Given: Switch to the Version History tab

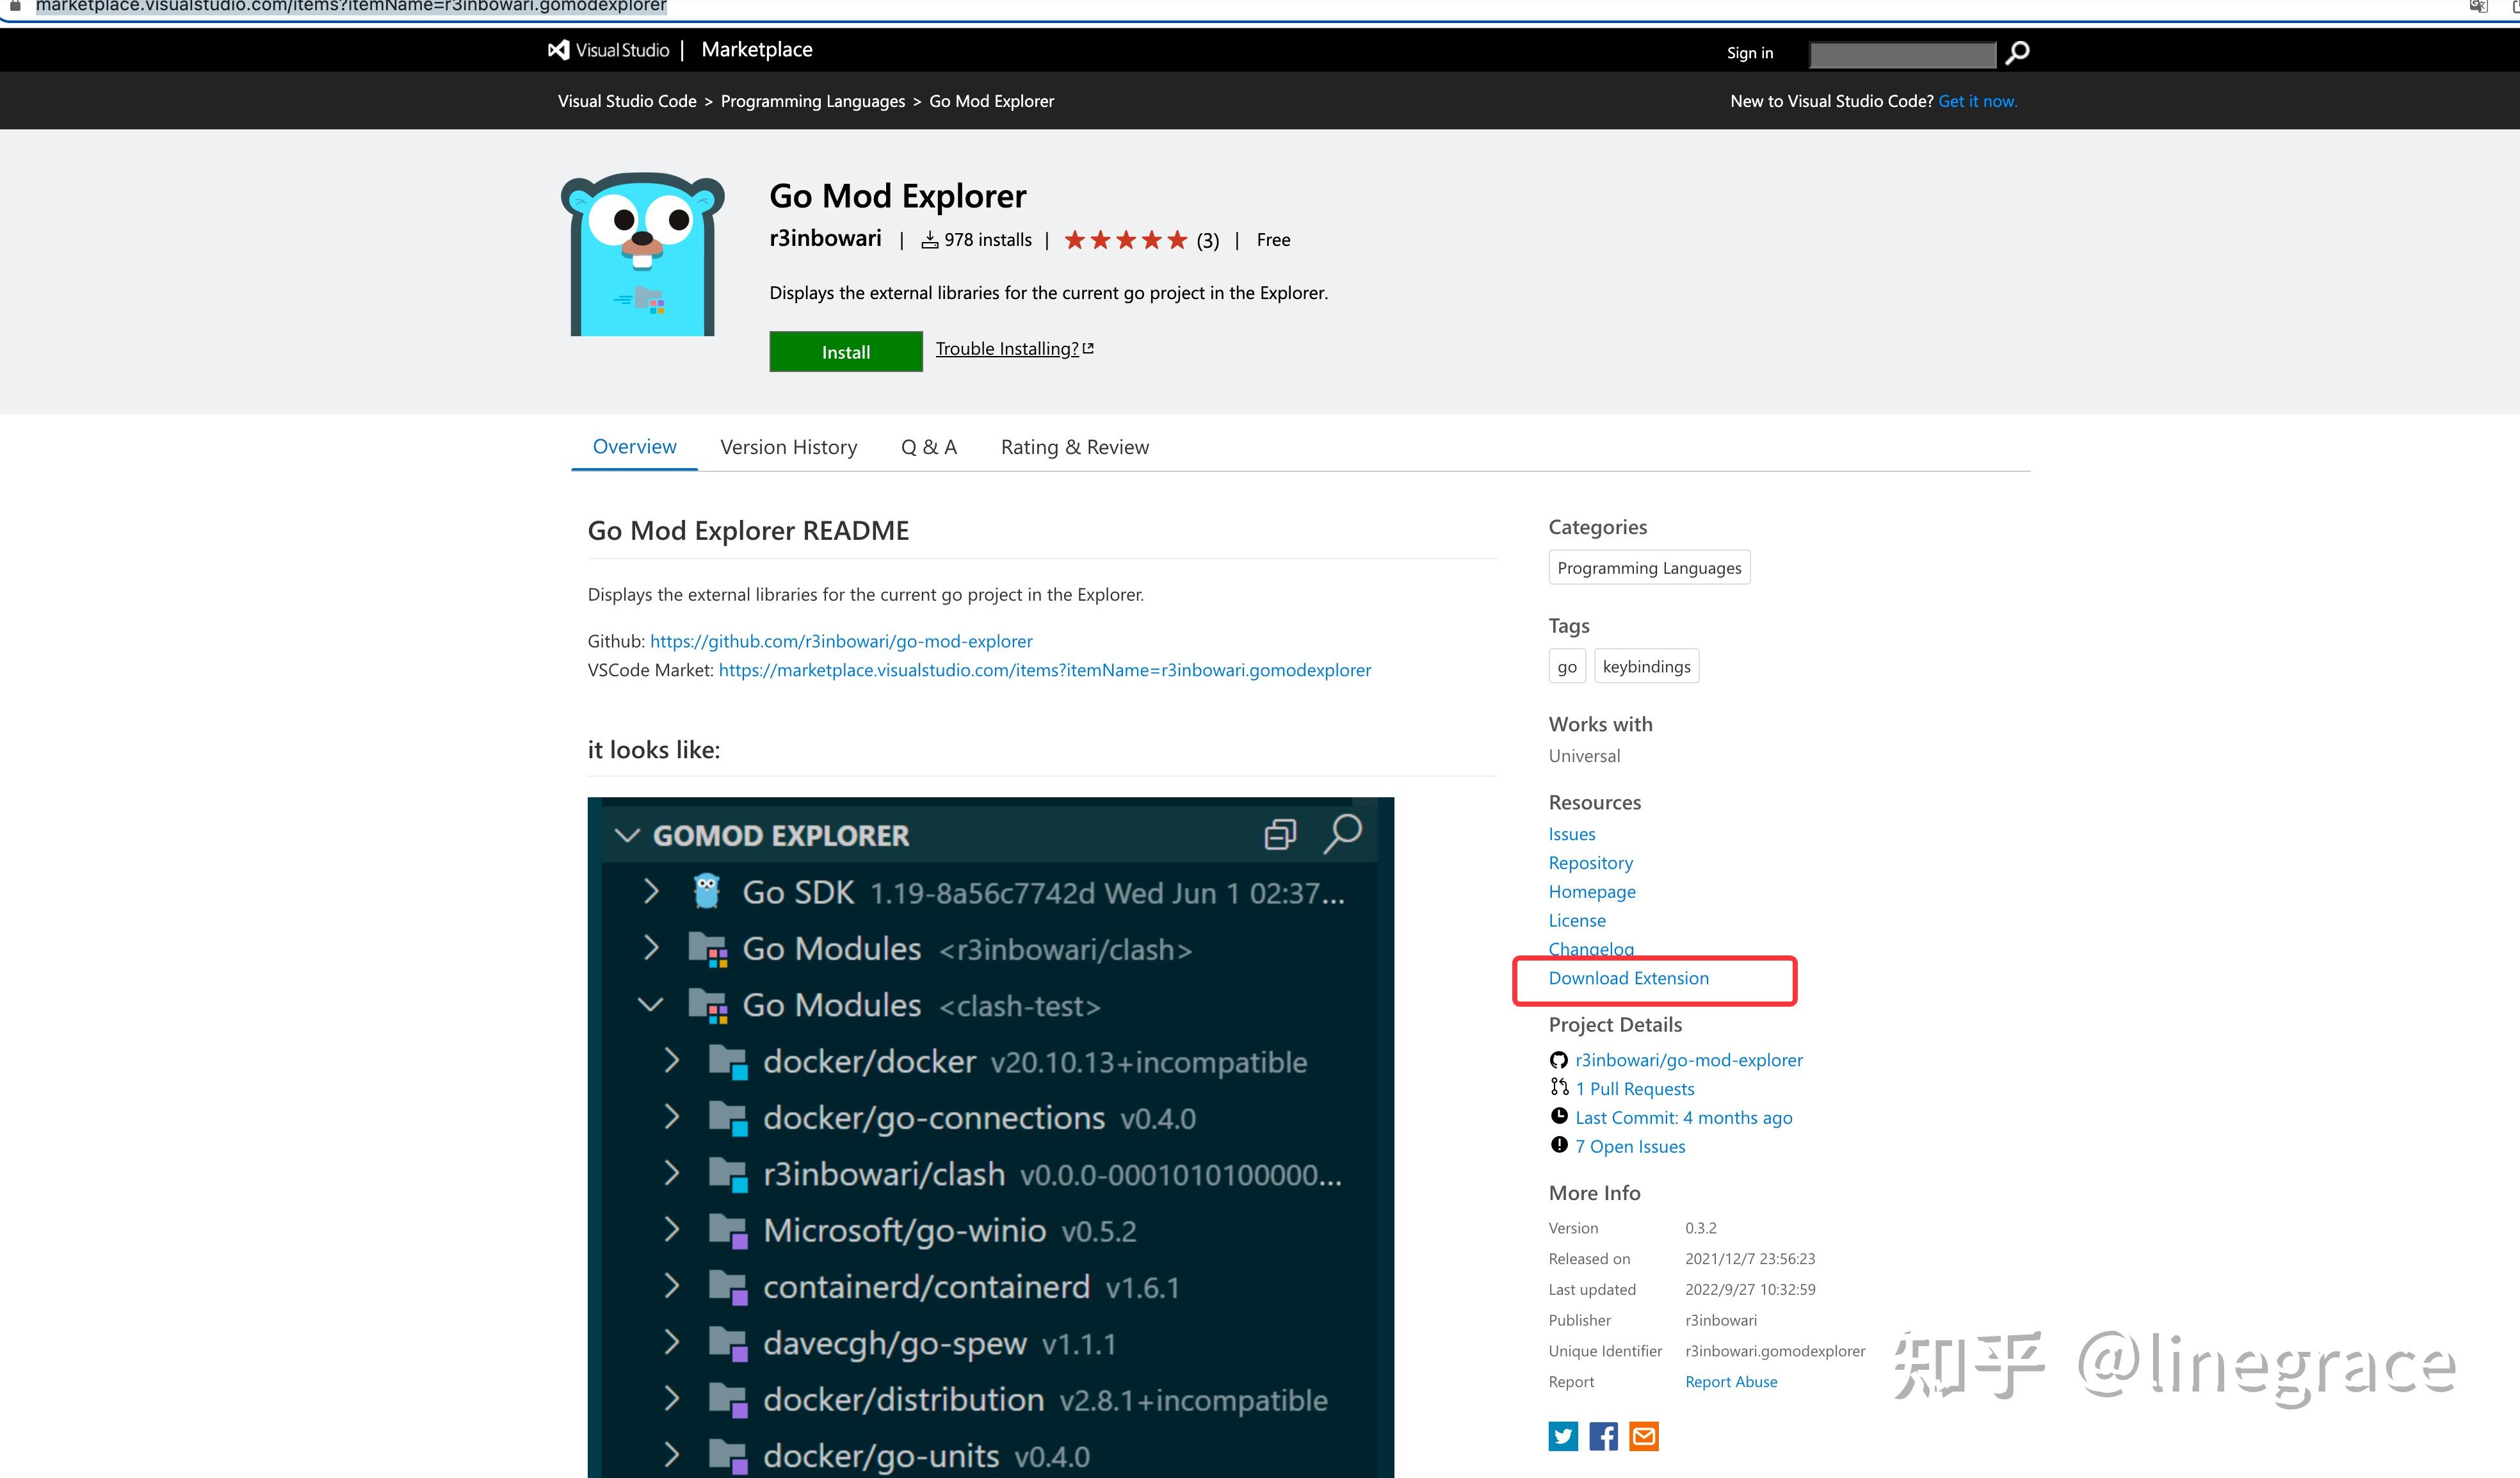Looking at the screenshot, I should [788, 447].
